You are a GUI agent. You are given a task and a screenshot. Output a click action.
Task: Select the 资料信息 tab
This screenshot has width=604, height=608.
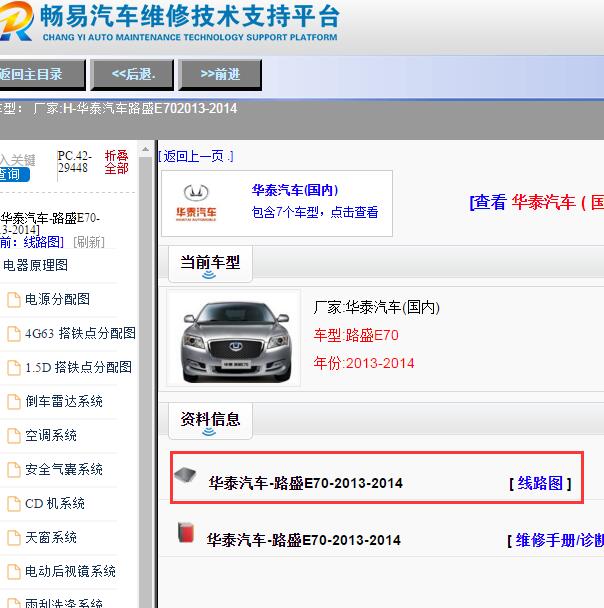210,421
